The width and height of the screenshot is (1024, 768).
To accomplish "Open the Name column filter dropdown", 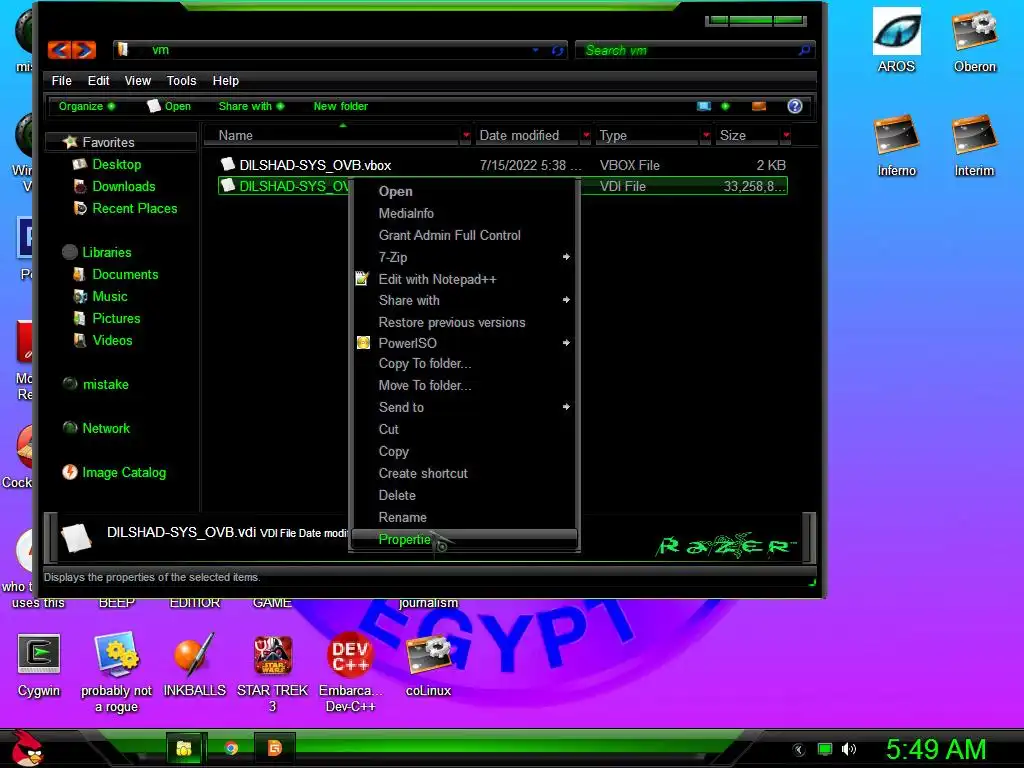I will [x=466, y=135].
